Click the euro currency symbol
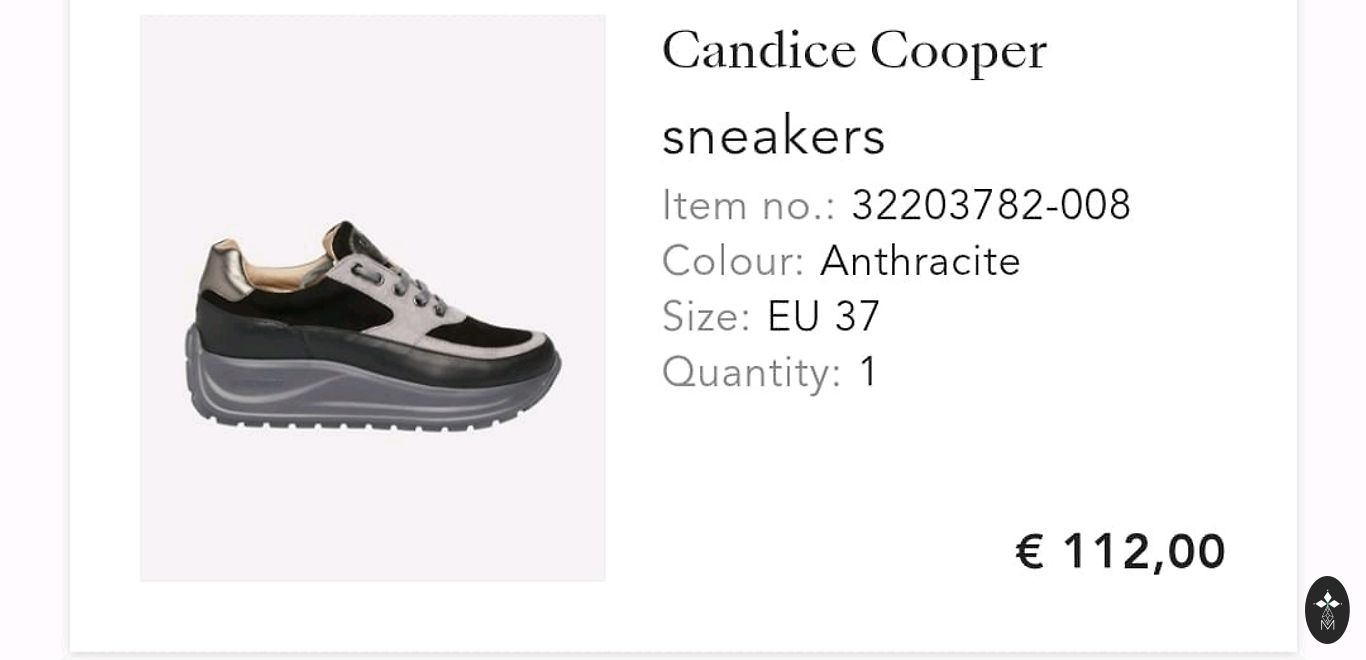Image resolution: width=1366 pixels, height=660 pixels. coord(1030,551)
